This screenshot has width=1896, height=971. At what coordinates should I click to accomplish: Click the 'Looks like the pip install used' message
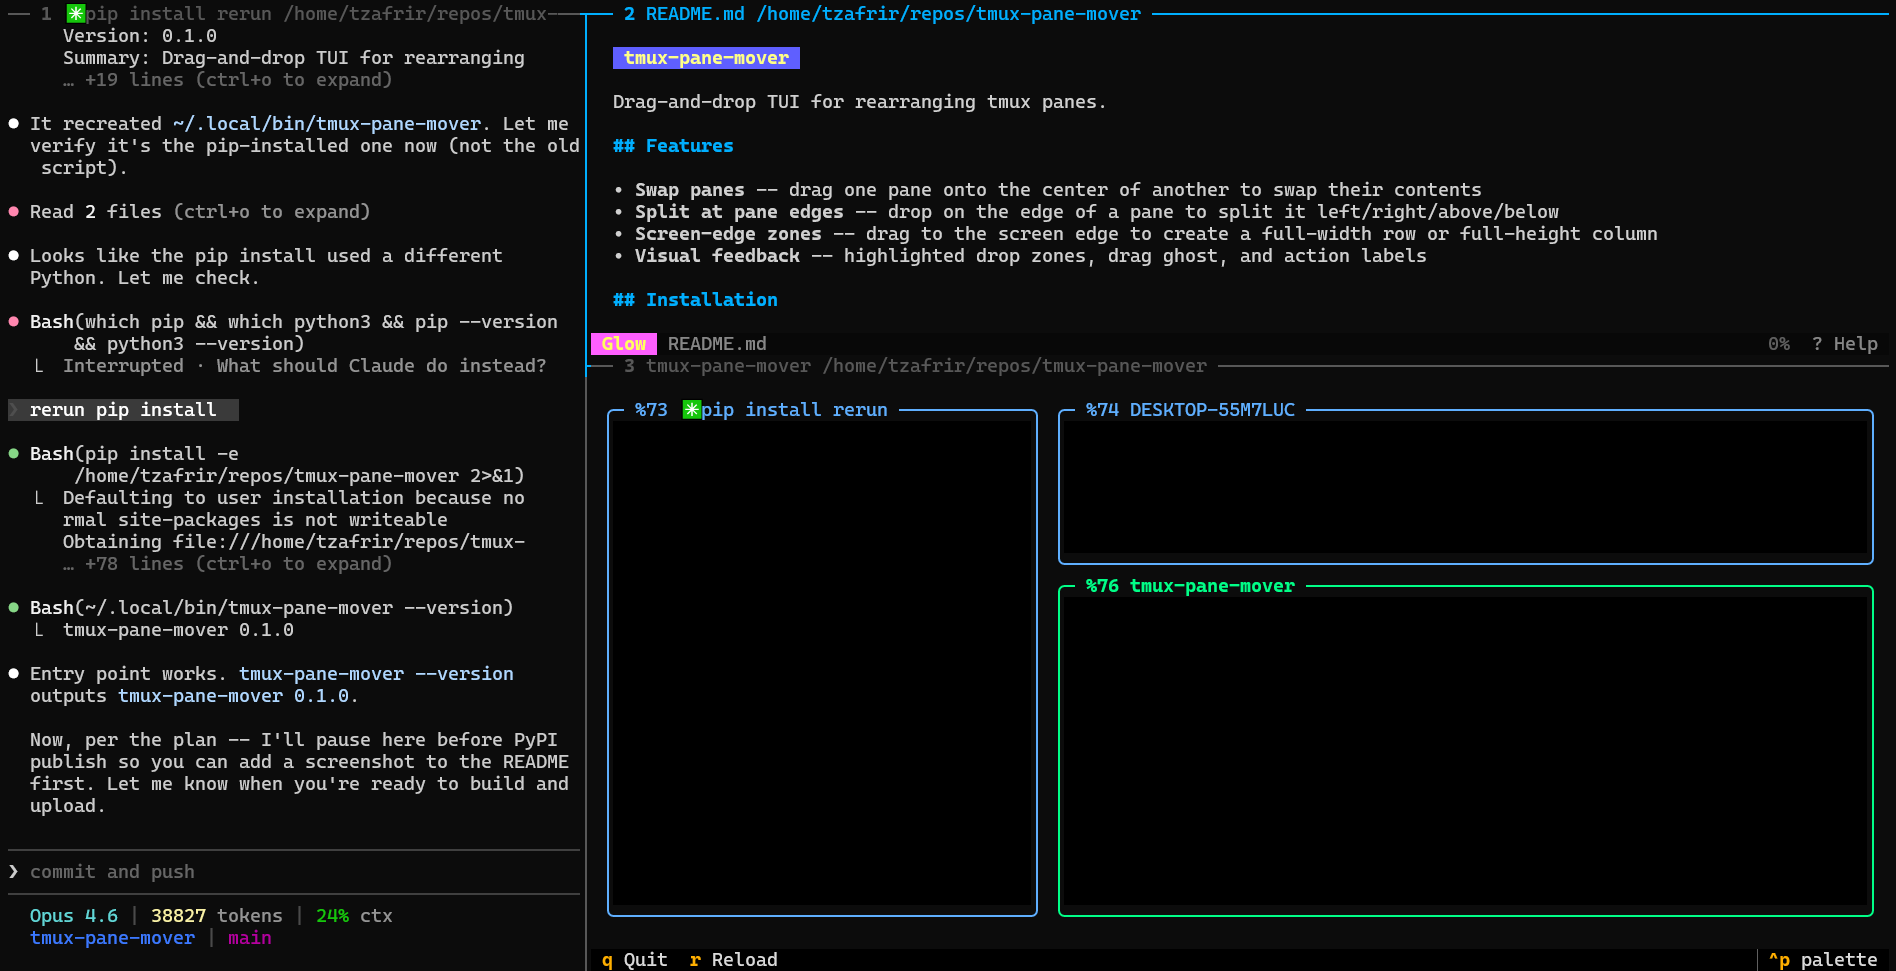coord(266,267)
